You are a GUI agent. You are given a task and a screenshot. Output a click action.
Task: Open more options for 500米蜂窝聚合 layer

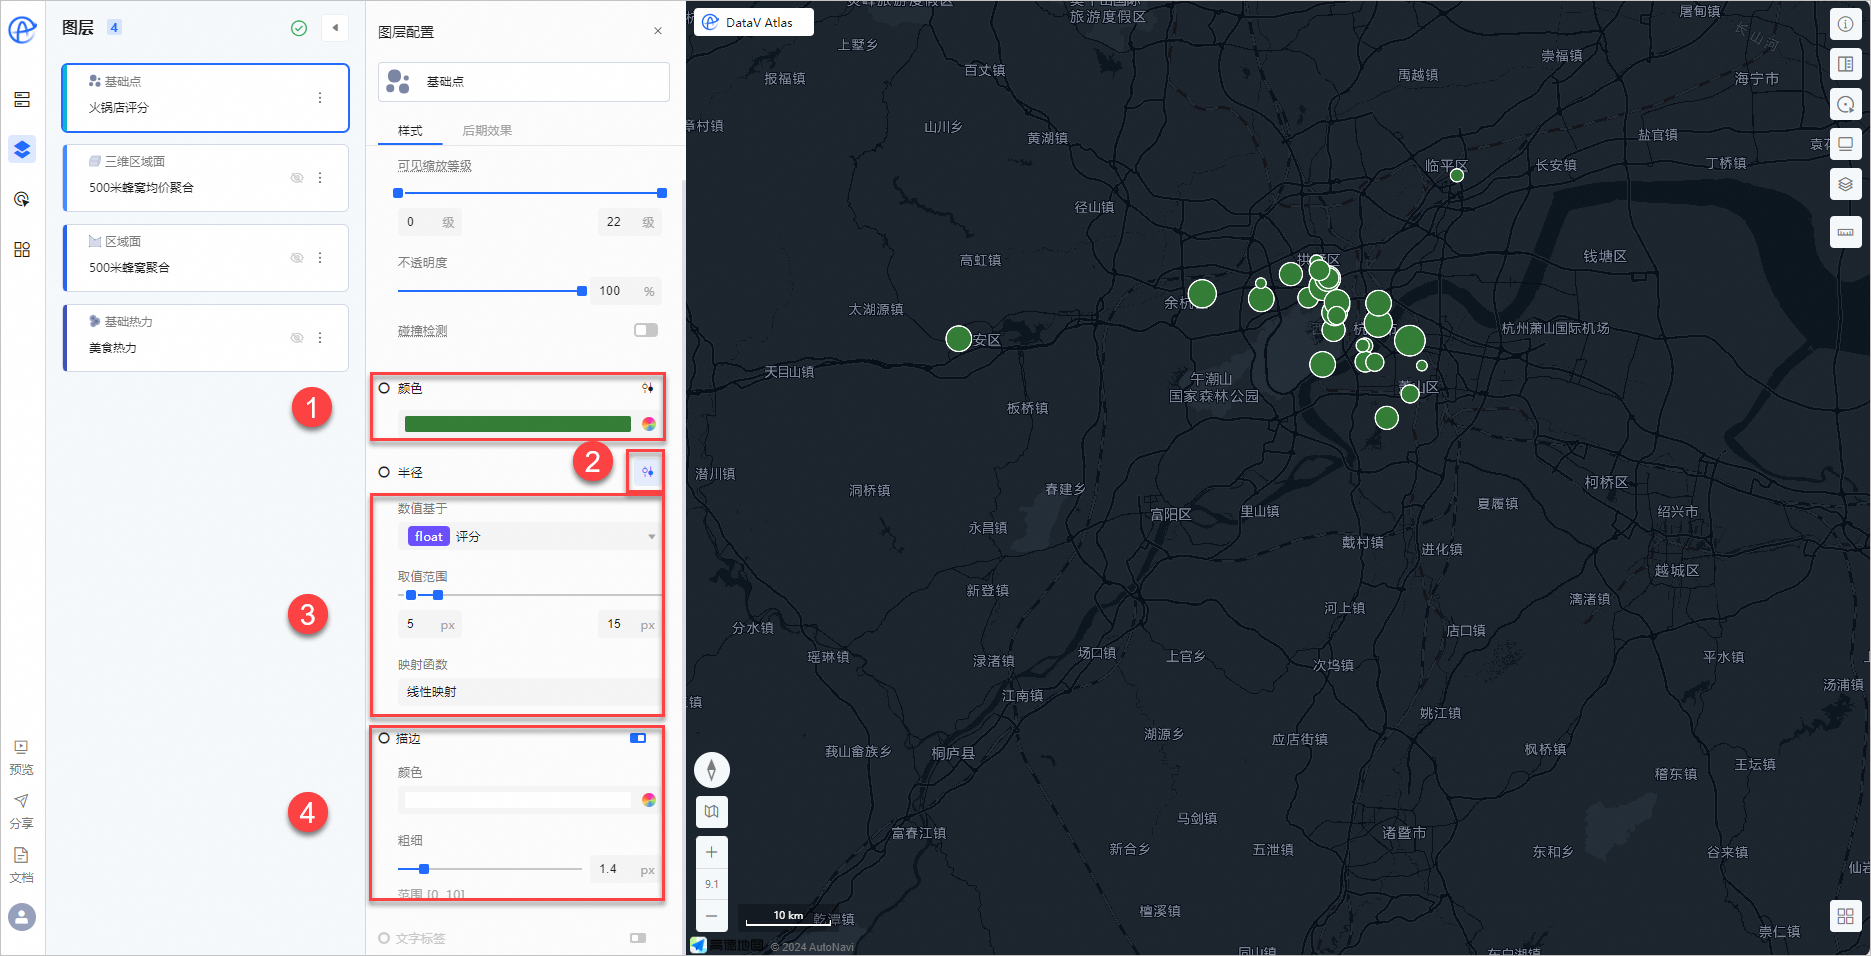point(320,258)
